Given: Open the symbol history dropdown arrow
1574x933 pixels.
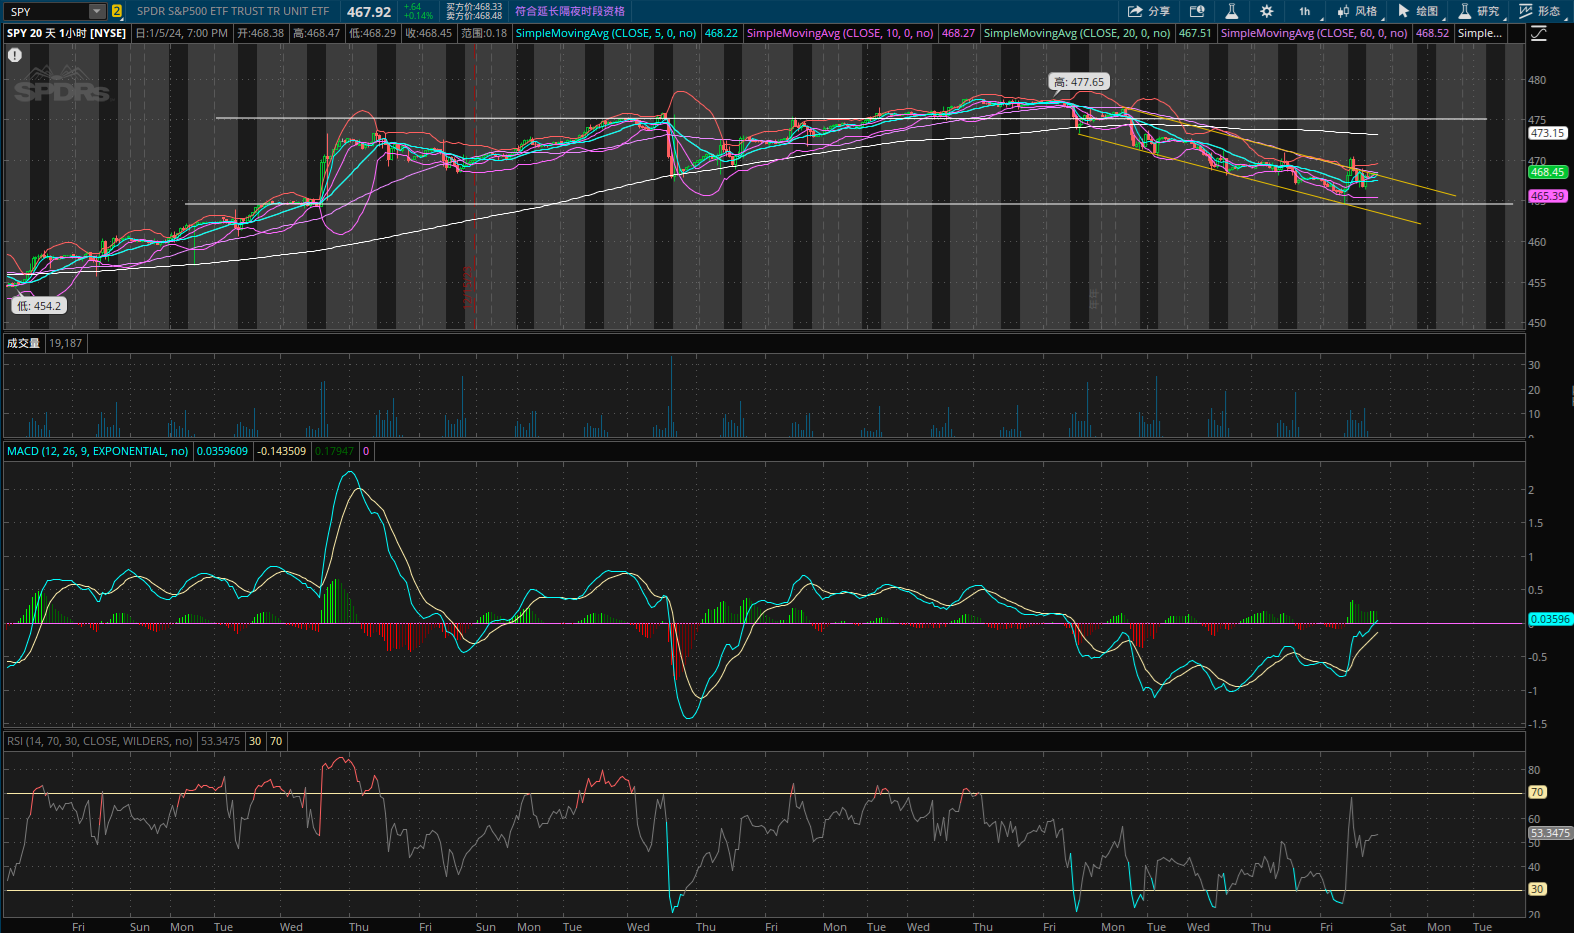Looking at the screenshot, I should (x=97, y=11).
